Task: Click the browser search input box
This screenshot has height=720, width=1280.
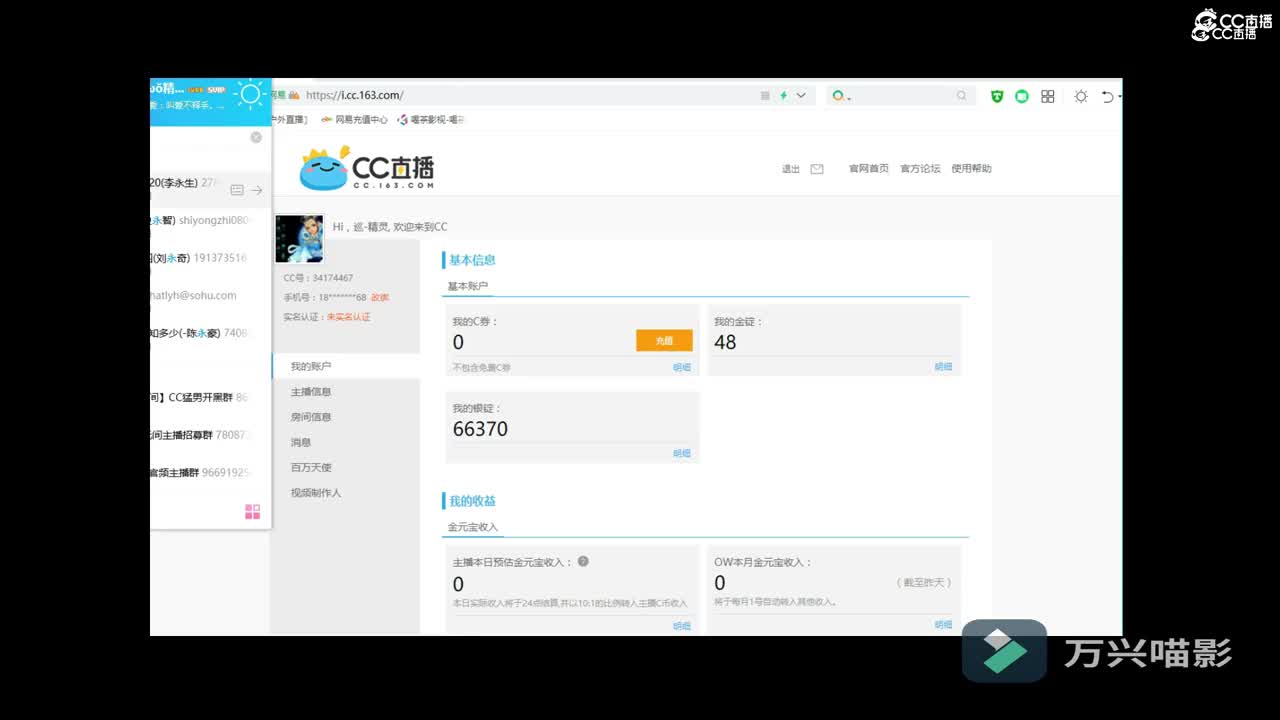Action: (x=900, y=96)
